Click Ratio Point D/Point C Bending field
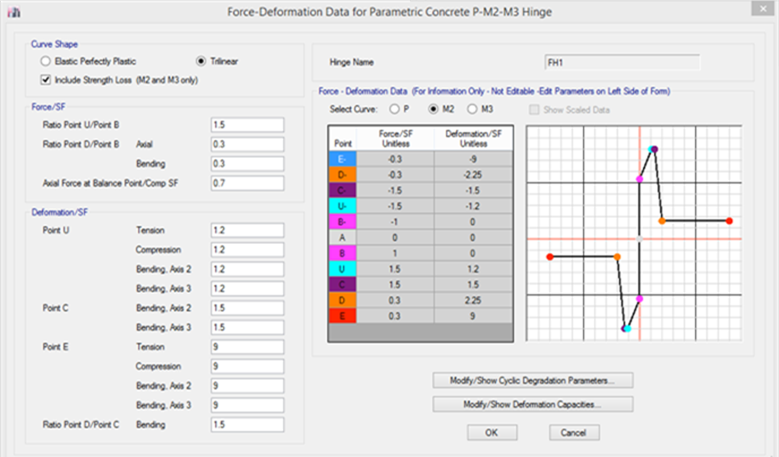779x457 pixels. pos(247,424)
